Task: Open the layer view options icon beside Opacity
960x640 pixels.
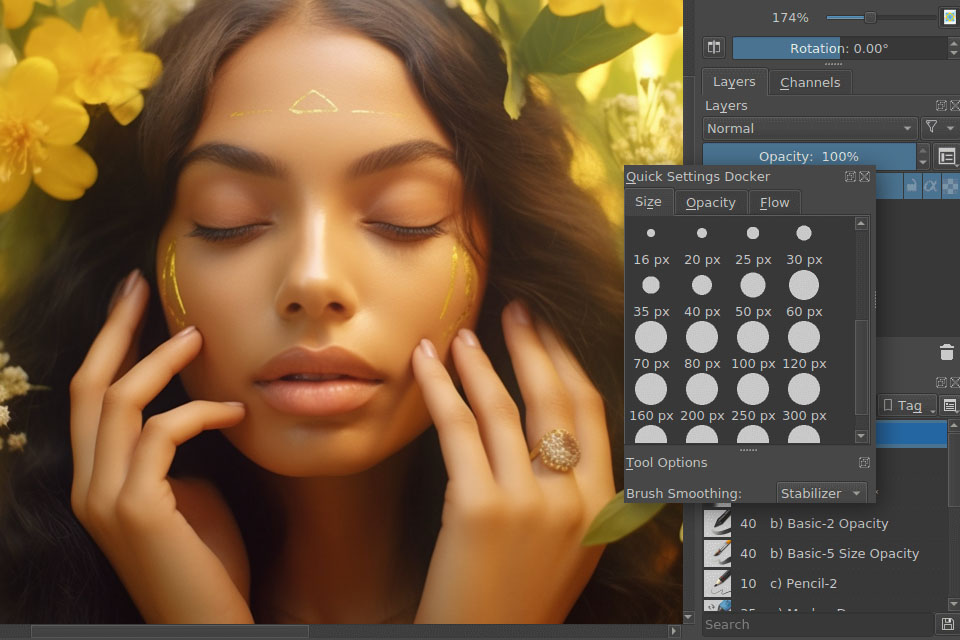Action: coord(947,157)
